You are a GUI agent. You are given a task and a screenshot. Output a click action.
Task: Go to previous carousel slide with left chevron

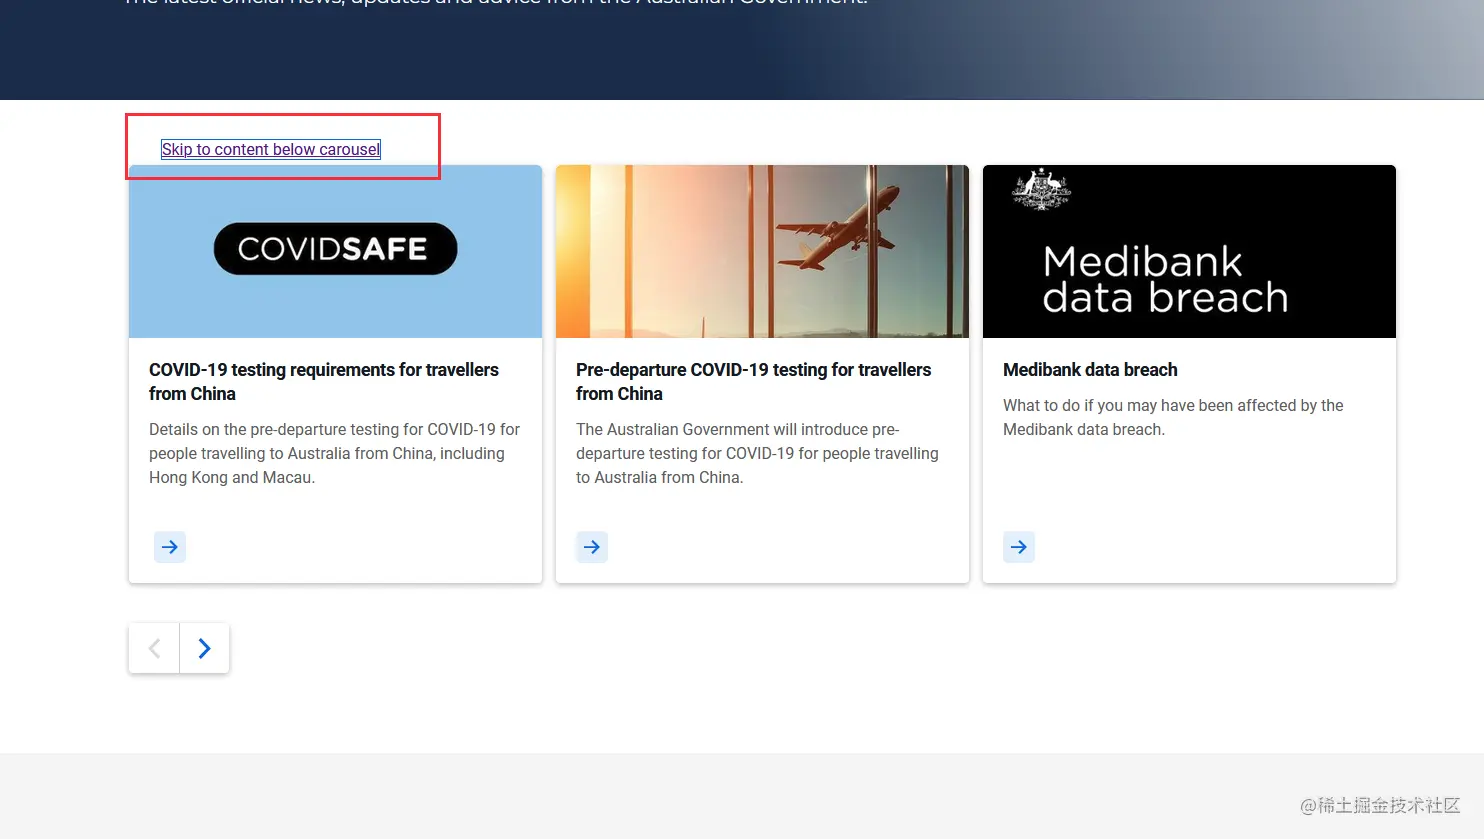click(x=154, y=648)
